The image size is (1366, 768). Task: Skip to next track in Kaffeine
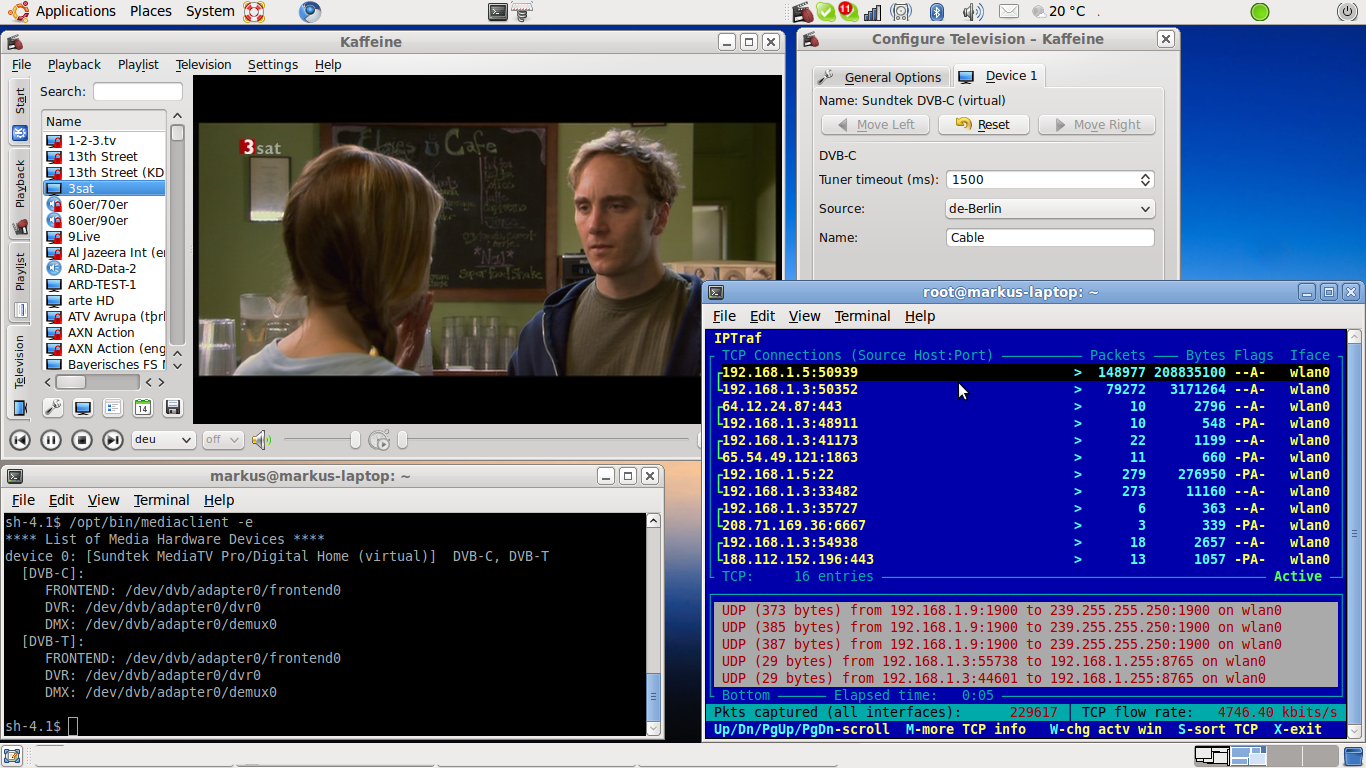pyautogui.click(x=113, y=440)
